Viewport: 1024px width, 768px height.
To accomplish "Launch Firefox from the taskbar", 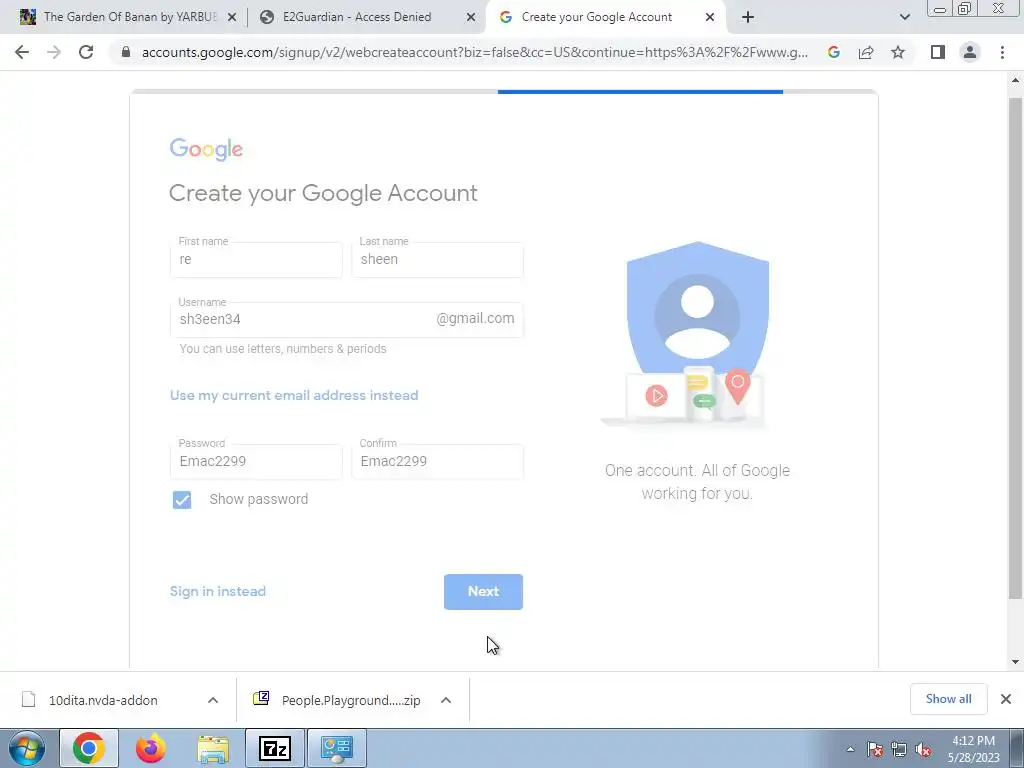I will [150, 748].
